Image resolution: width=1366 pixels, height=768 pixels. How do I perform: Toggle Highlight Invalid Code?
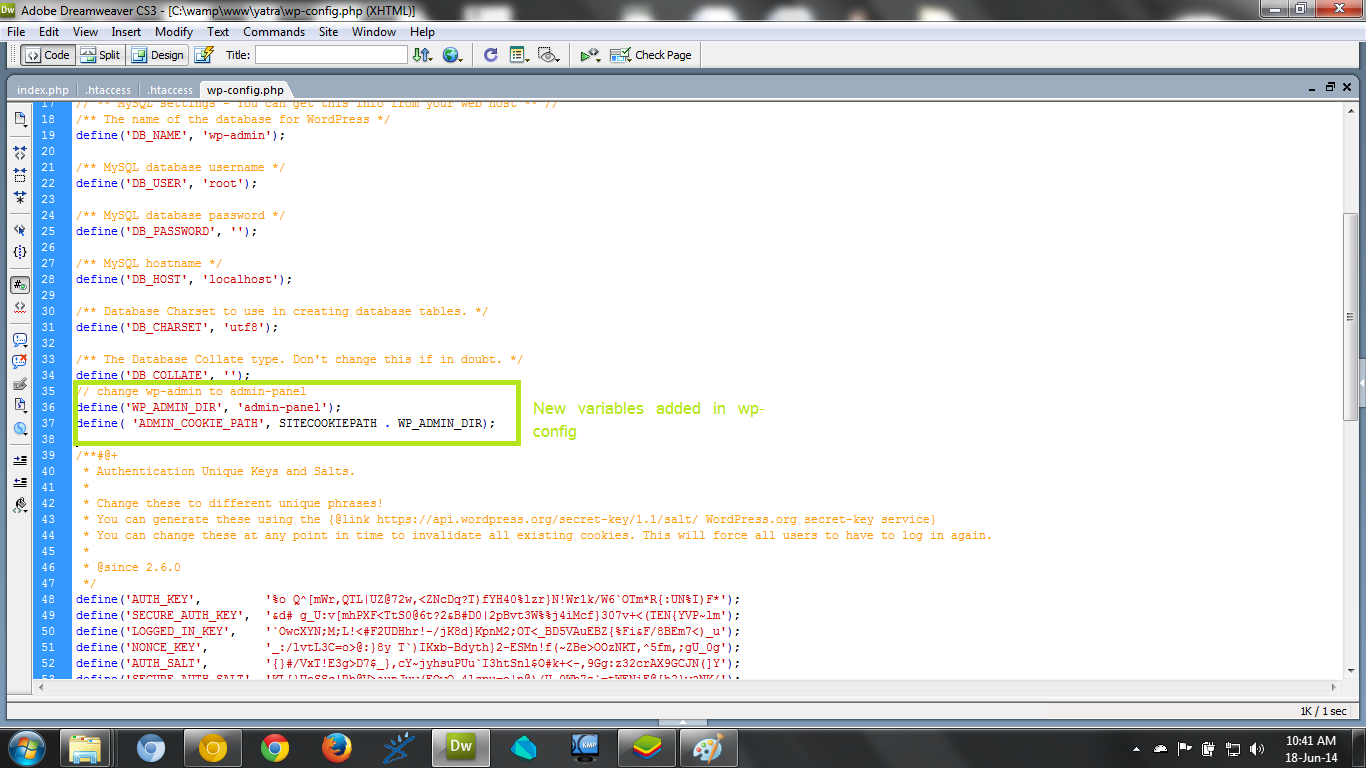[20, 307]
